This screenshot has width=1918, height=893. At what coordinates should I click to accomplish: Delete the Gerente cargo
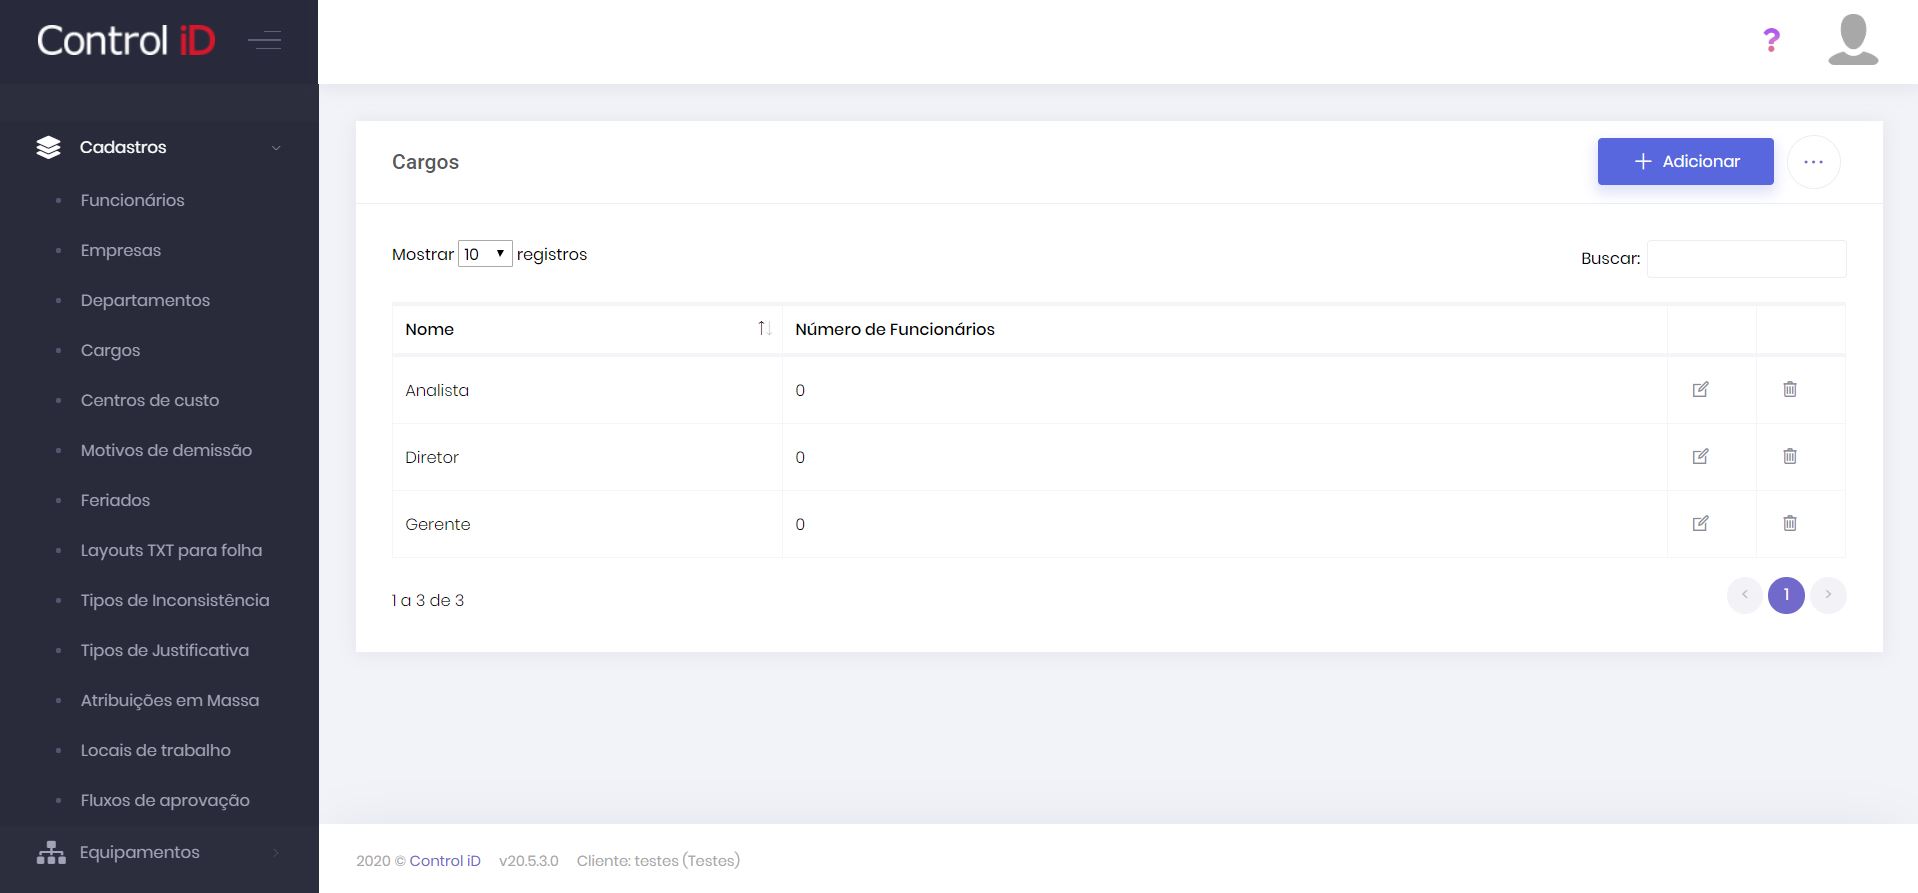1789,523
